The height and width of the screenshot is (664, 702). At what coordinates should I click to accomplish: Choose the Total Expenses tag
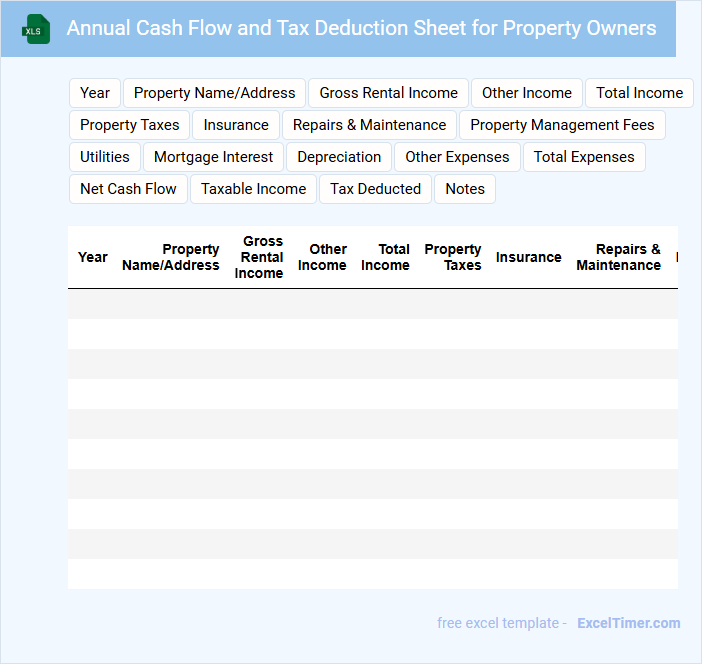[x=584, y=157]
